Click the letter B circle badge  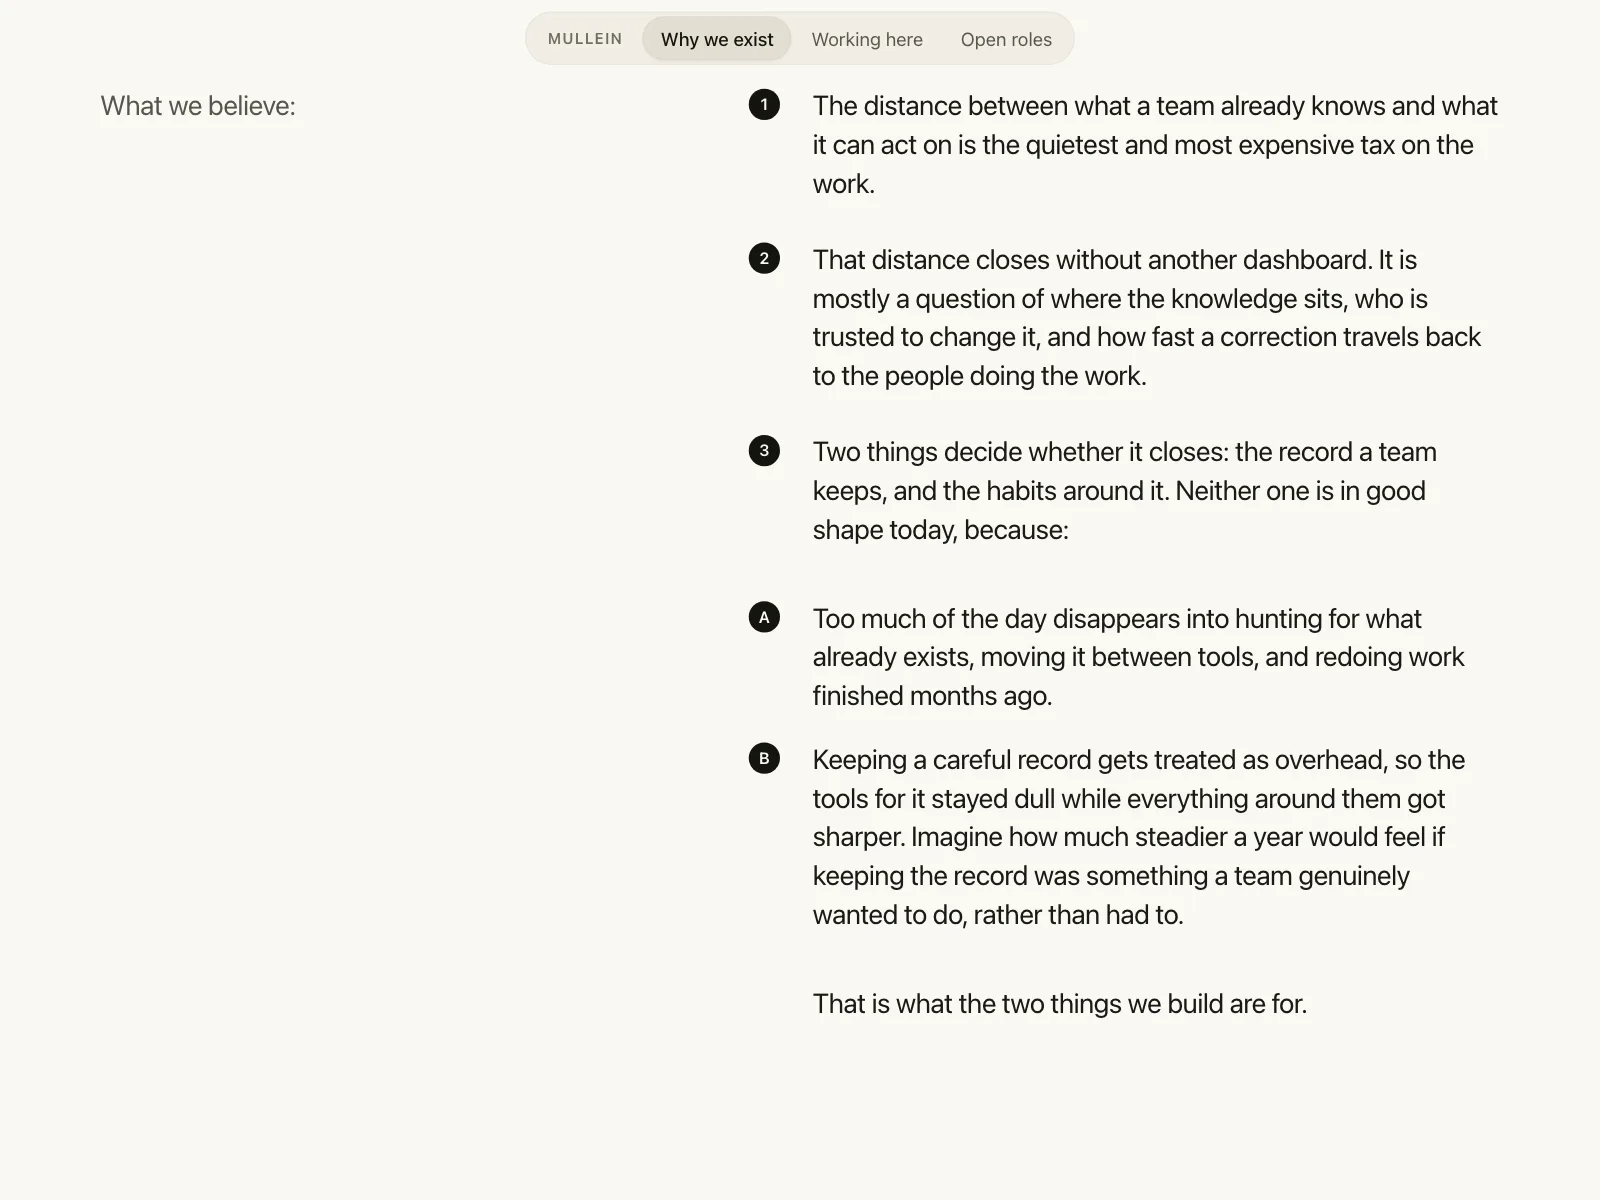point(764,758)
